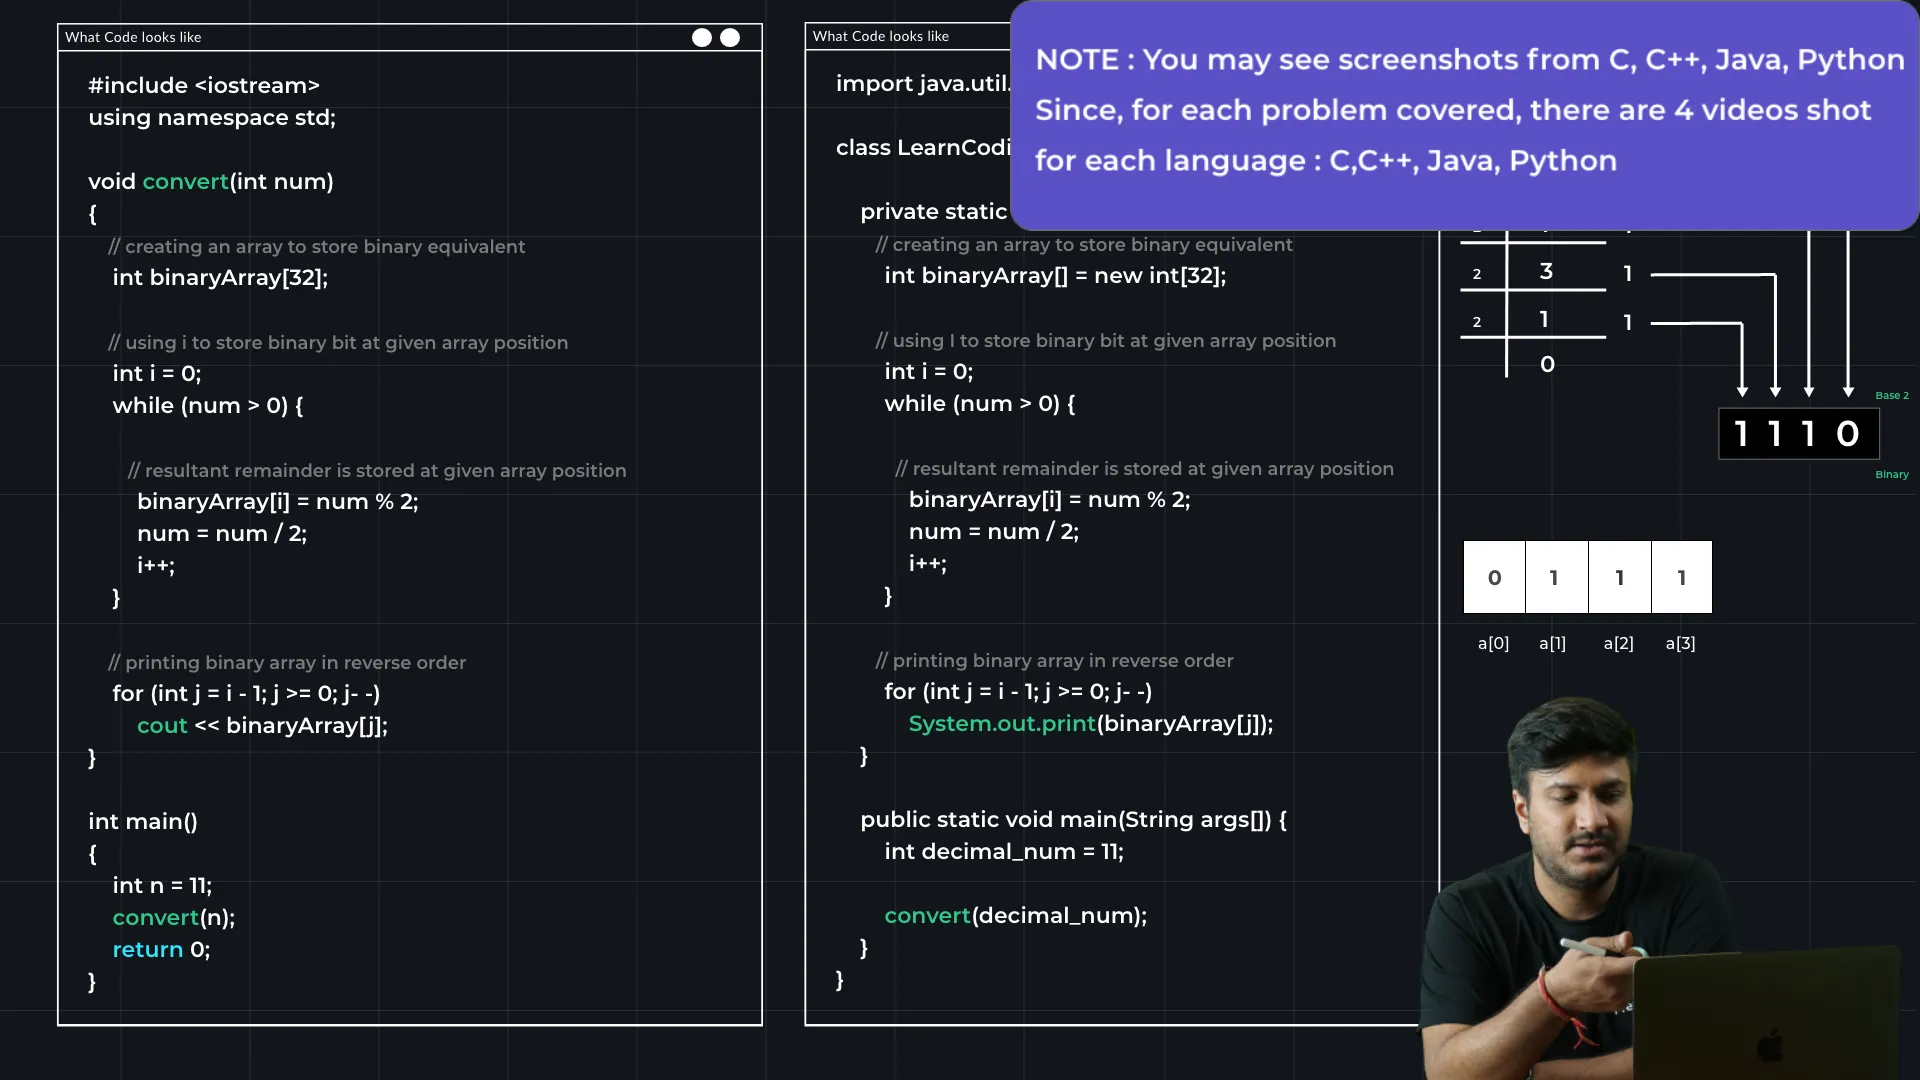Click the right 'What Code looks like' title
The width and height of the screenshot is (1920, 1080).
880,36
